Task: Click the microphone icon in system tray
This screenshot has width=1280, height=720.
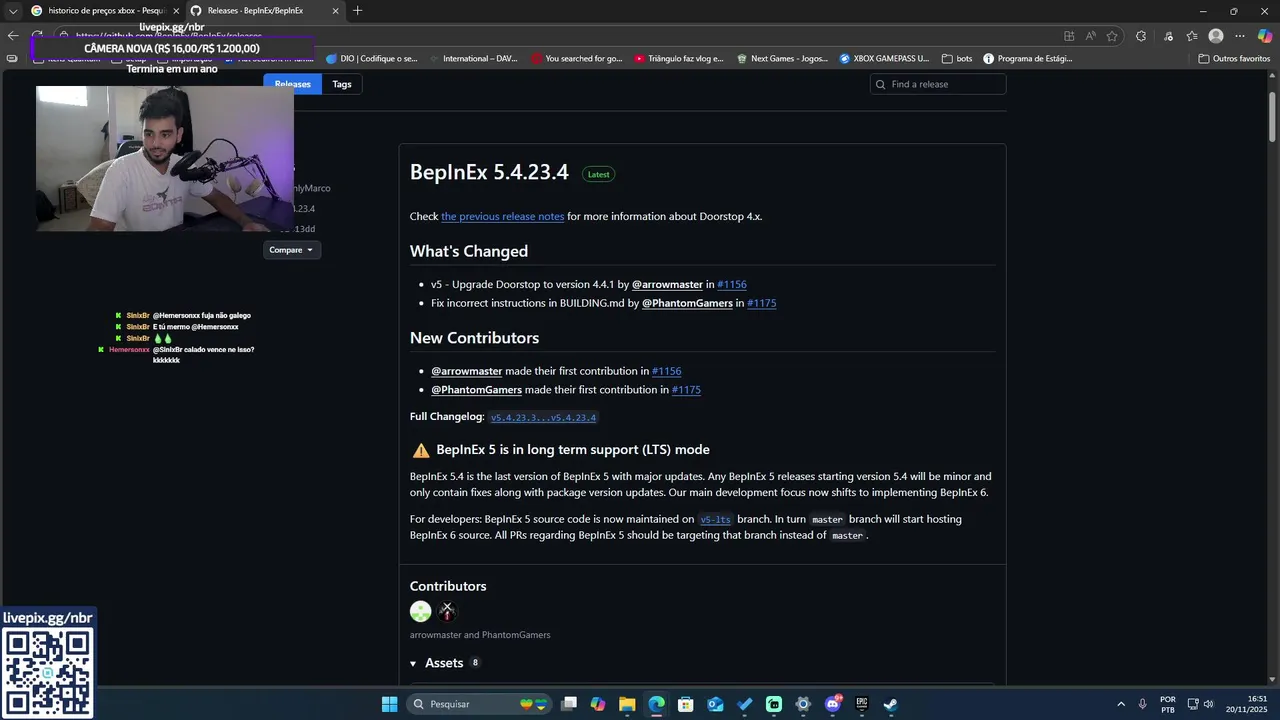Action: coord(1142,704)
